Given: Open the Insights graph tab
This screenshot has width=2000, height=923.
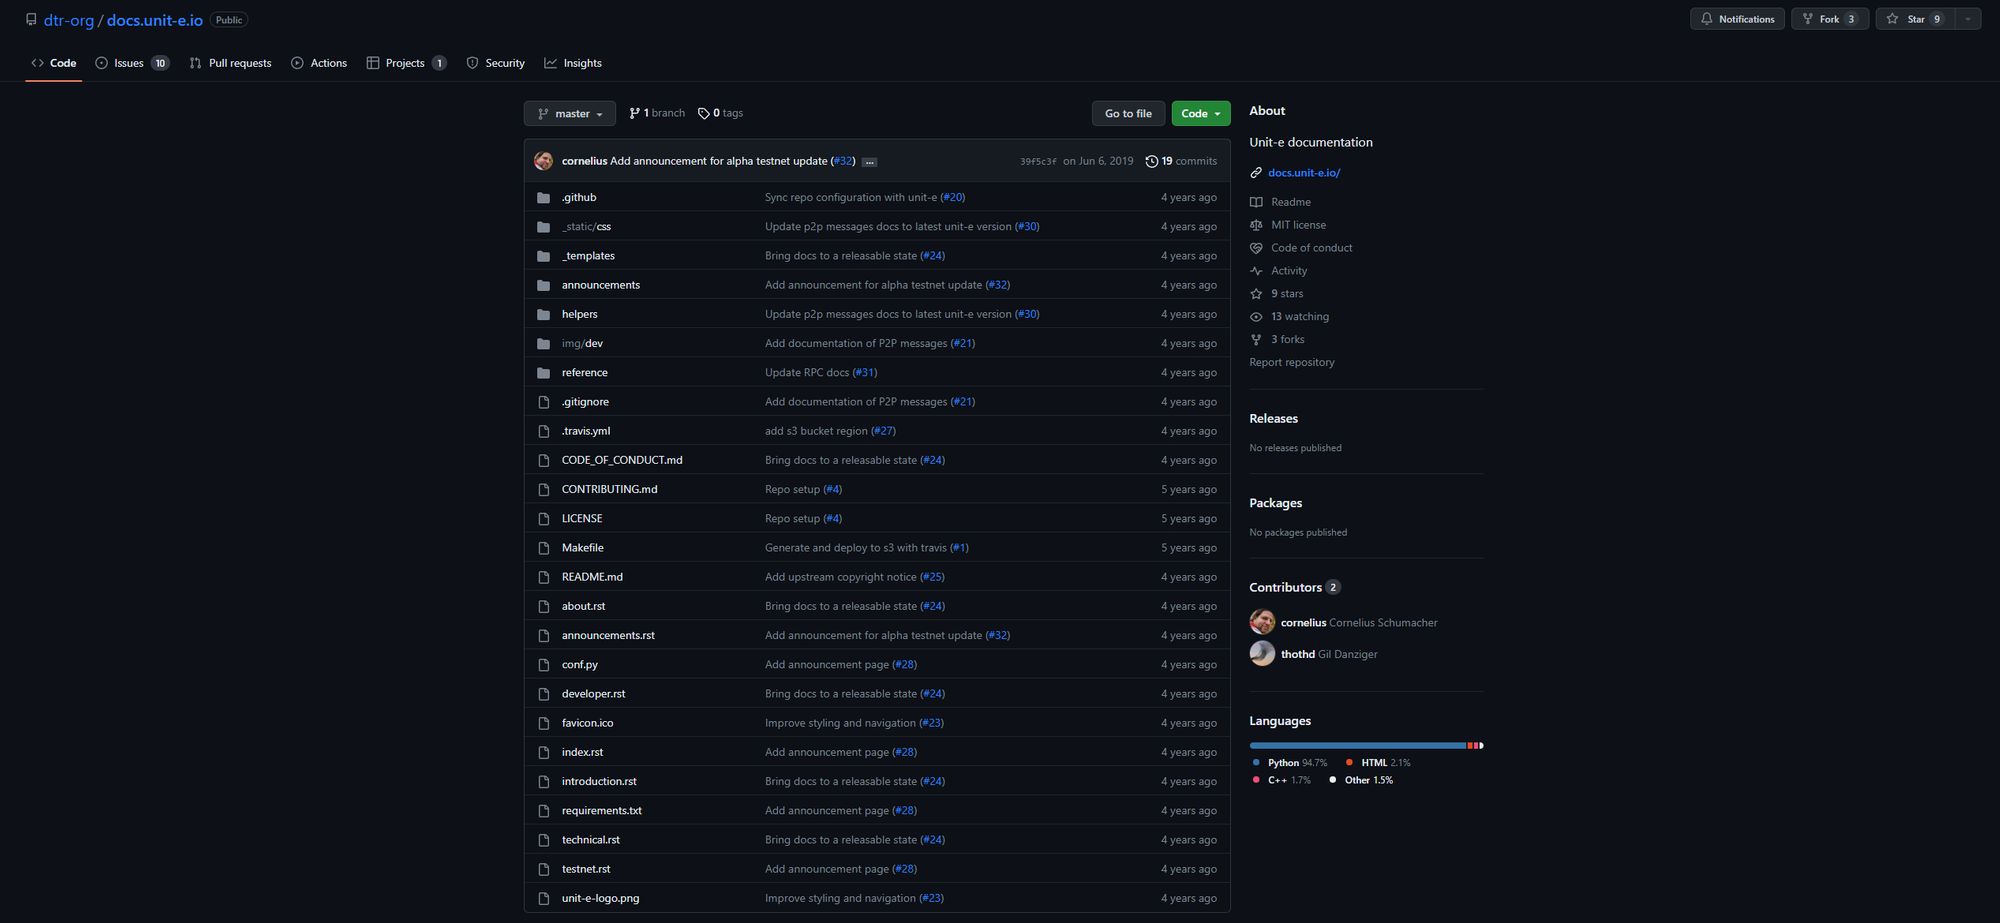Looking at the screenshot, I should click(573, 63).
